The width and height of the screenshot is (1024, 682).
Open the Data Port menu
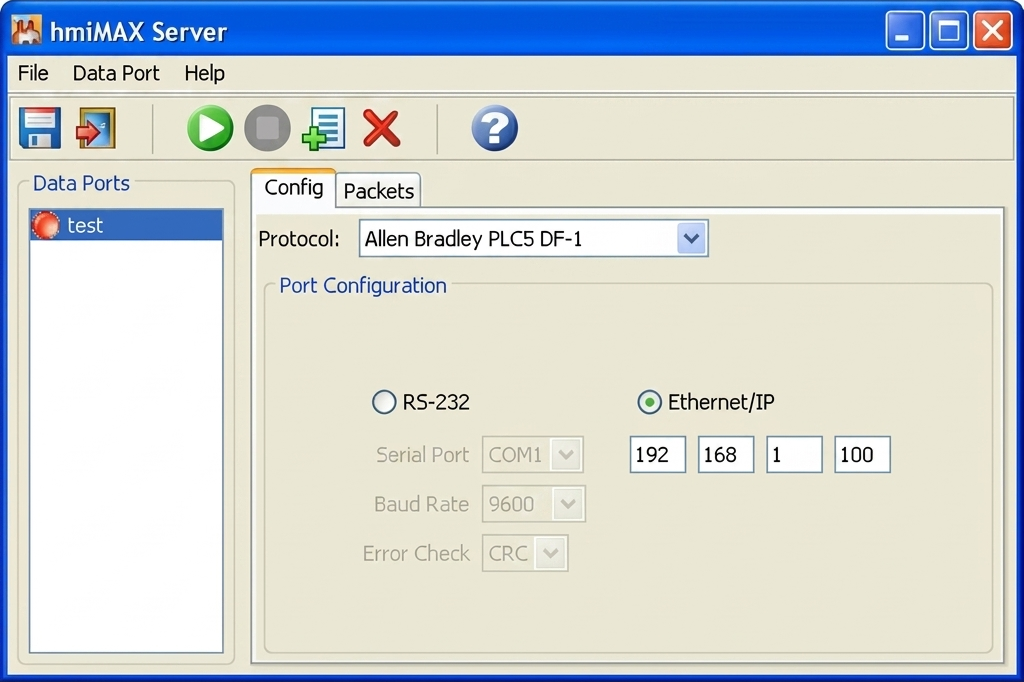point(116,73)
